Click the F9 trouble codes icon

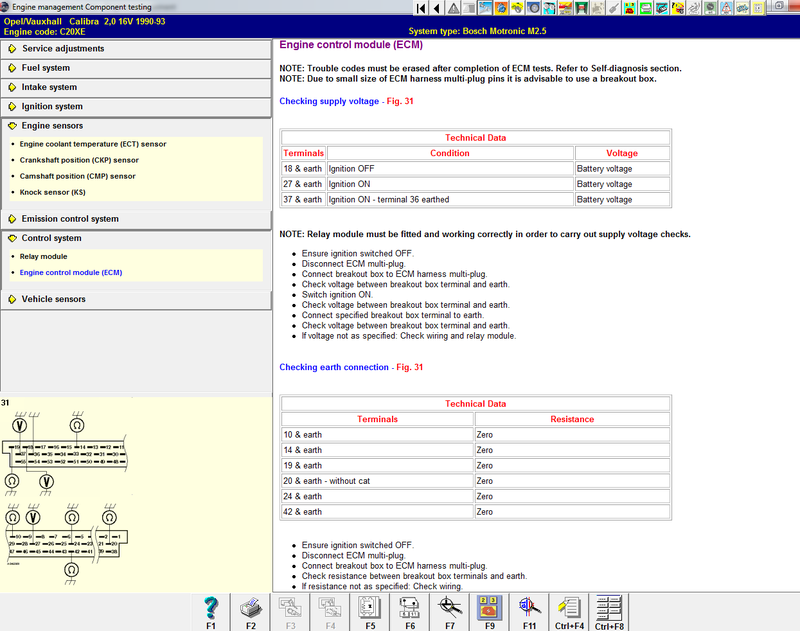tap(489, 612)
